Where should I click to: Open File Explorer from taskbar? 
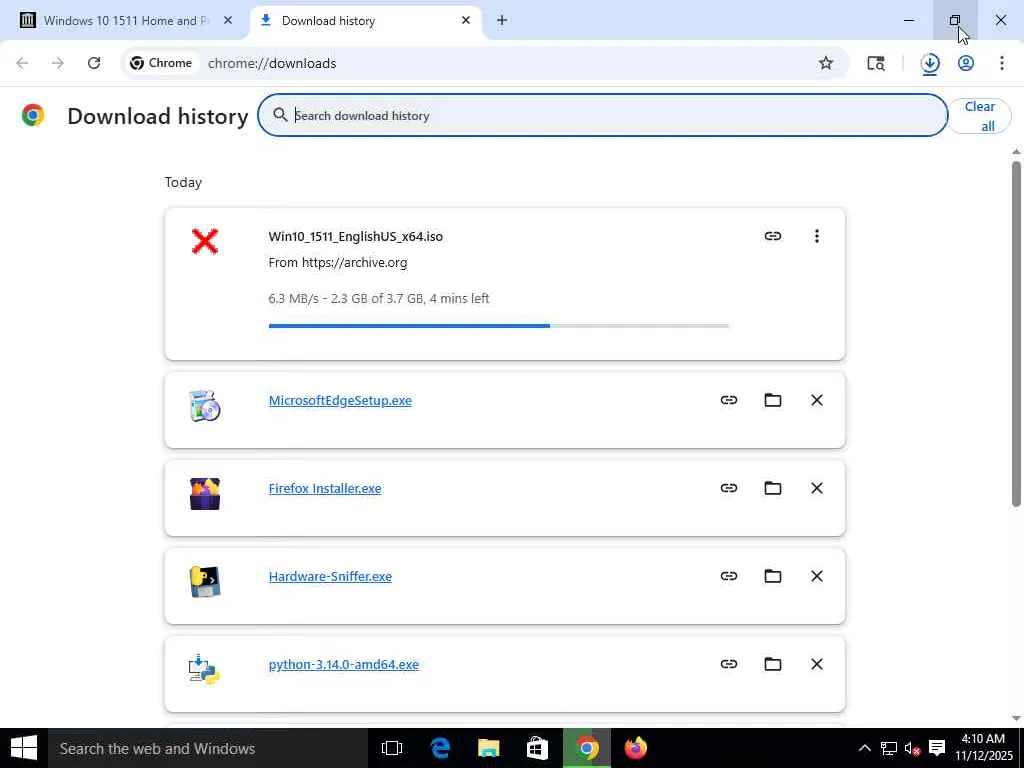pos(488,748)
